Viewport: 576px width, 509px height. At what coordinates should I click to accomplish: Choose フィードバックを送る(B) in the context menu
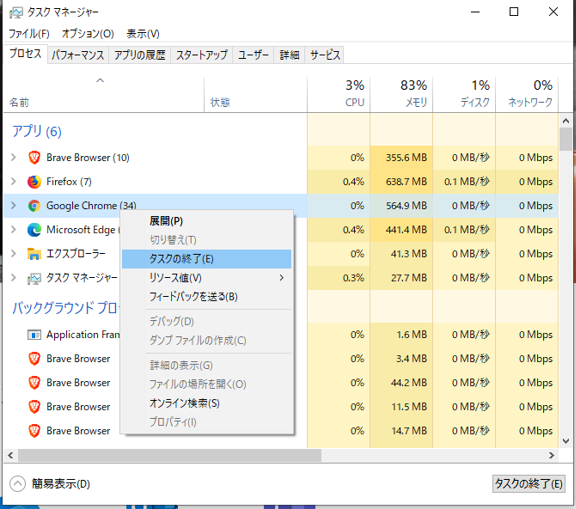[x=206, y=297]
